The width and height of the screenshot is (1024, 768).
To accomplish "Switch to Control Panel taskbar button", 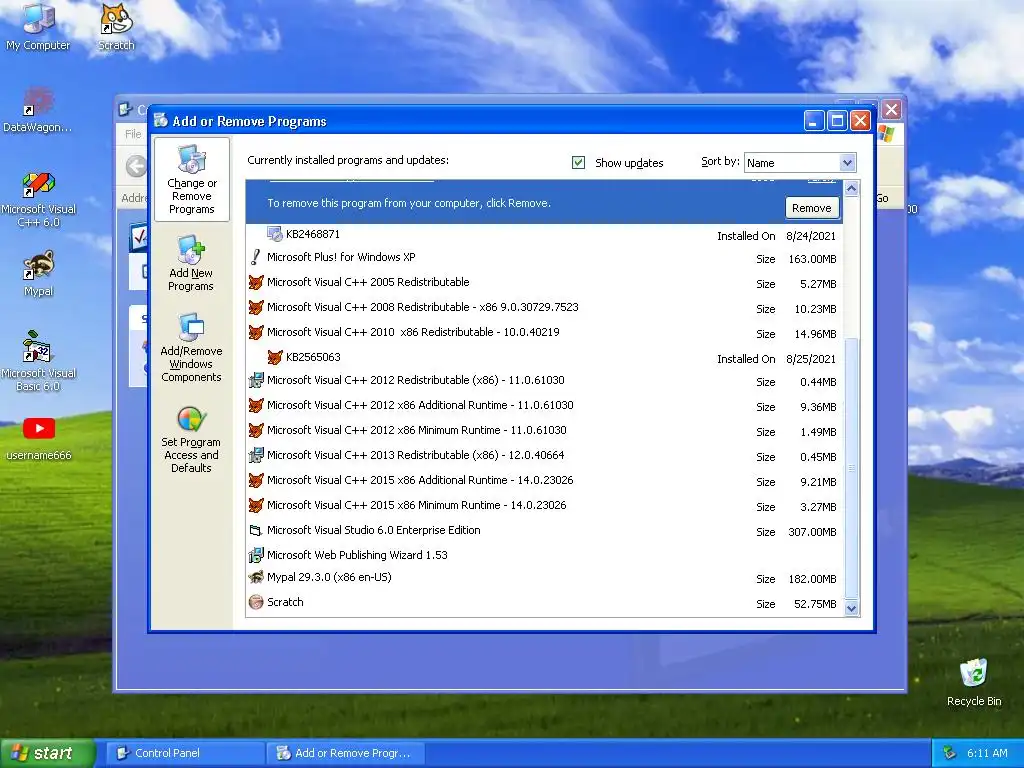I will (x=185, y=753).
